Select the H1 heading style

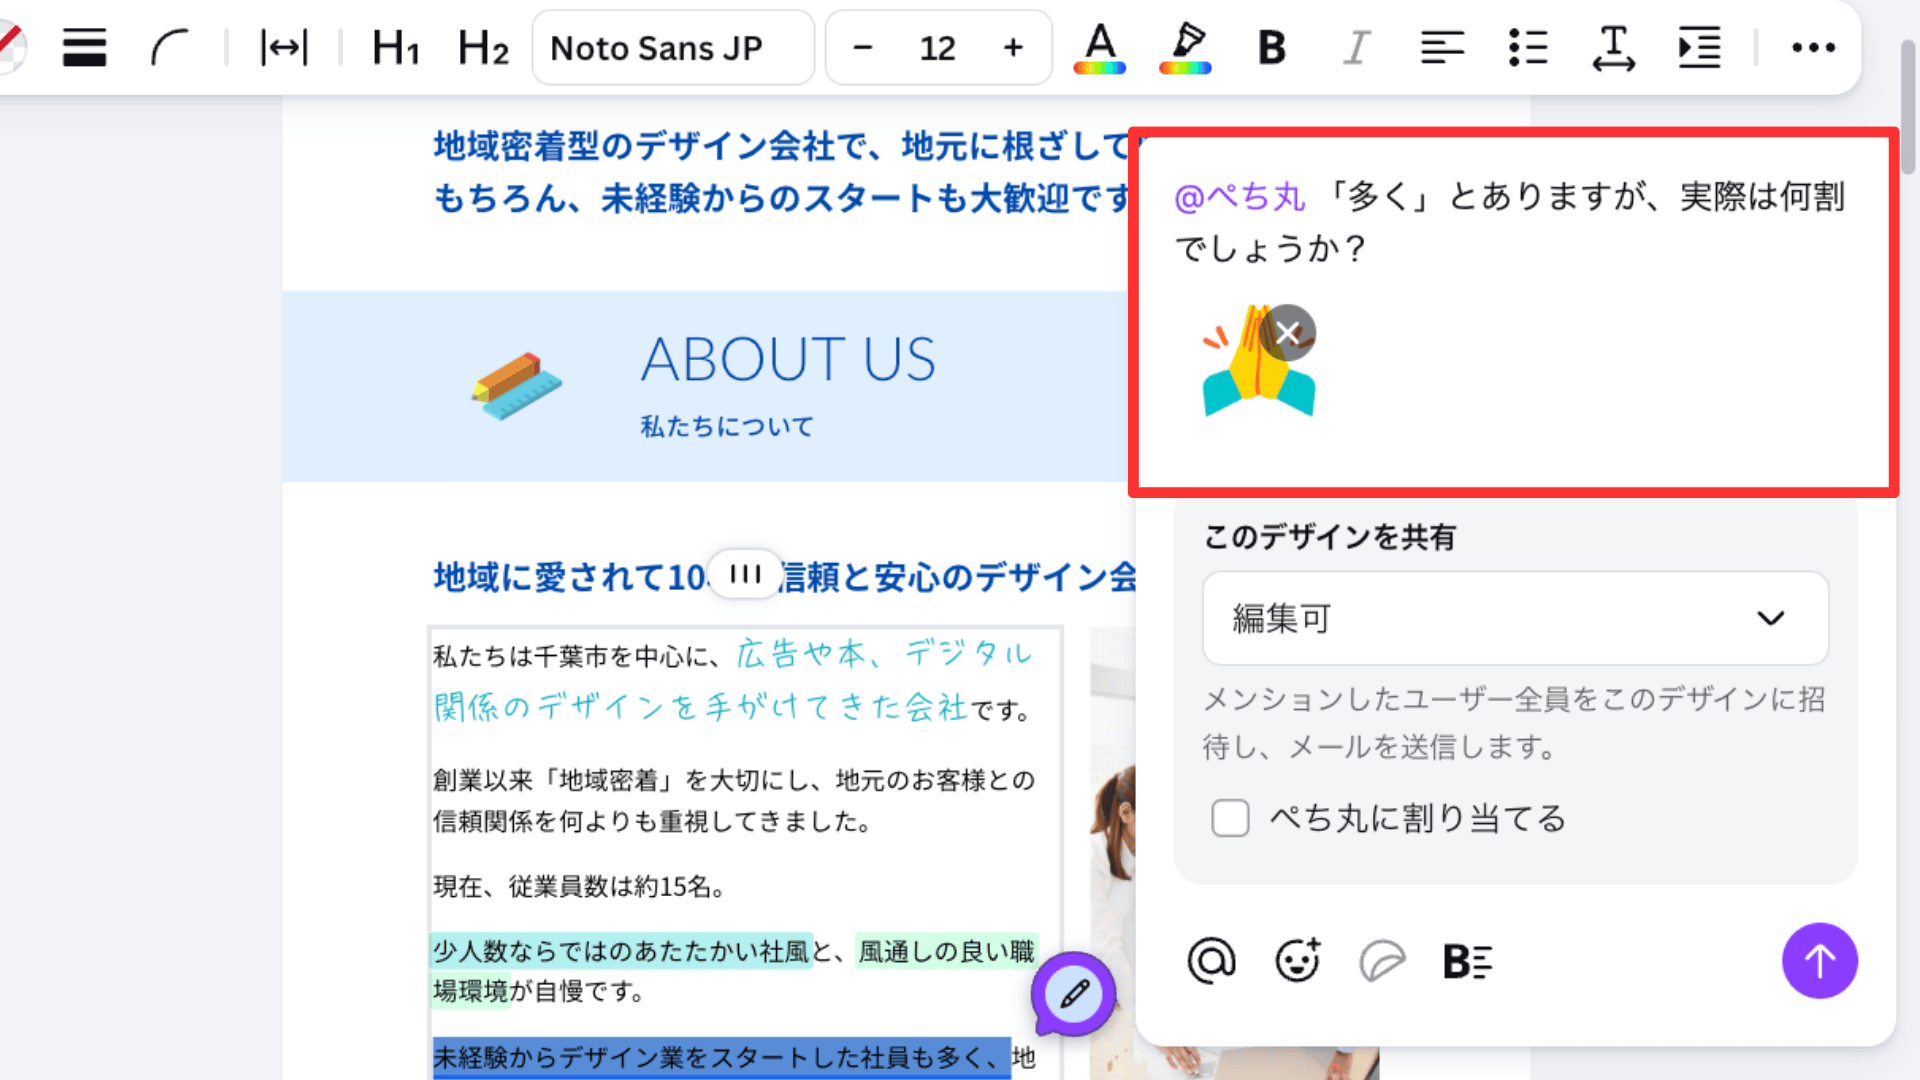click(x=394, y=47)
